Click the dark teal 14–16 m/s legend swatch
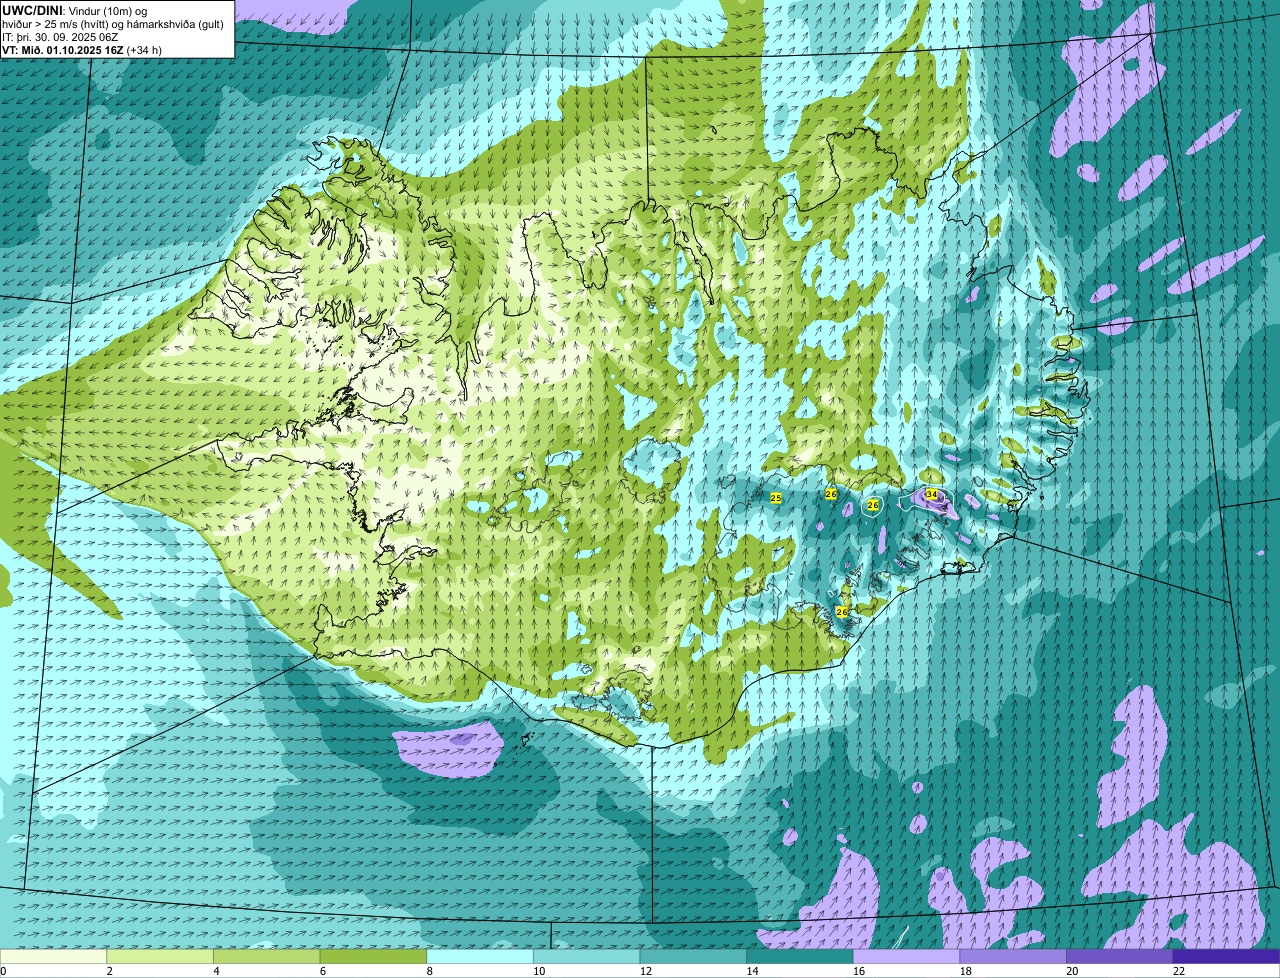Screen dimensions: 1280x978 pos(800,956)
